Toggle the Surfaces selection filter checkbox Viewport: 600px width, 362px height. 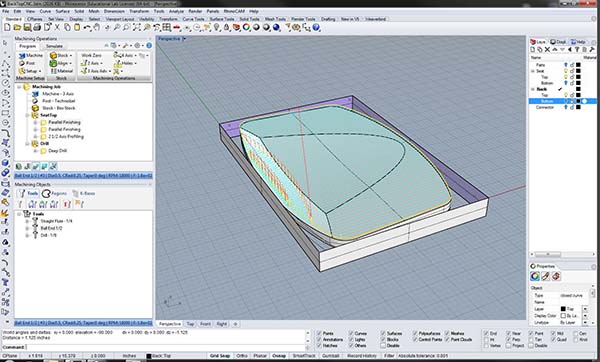pos(383,333)
